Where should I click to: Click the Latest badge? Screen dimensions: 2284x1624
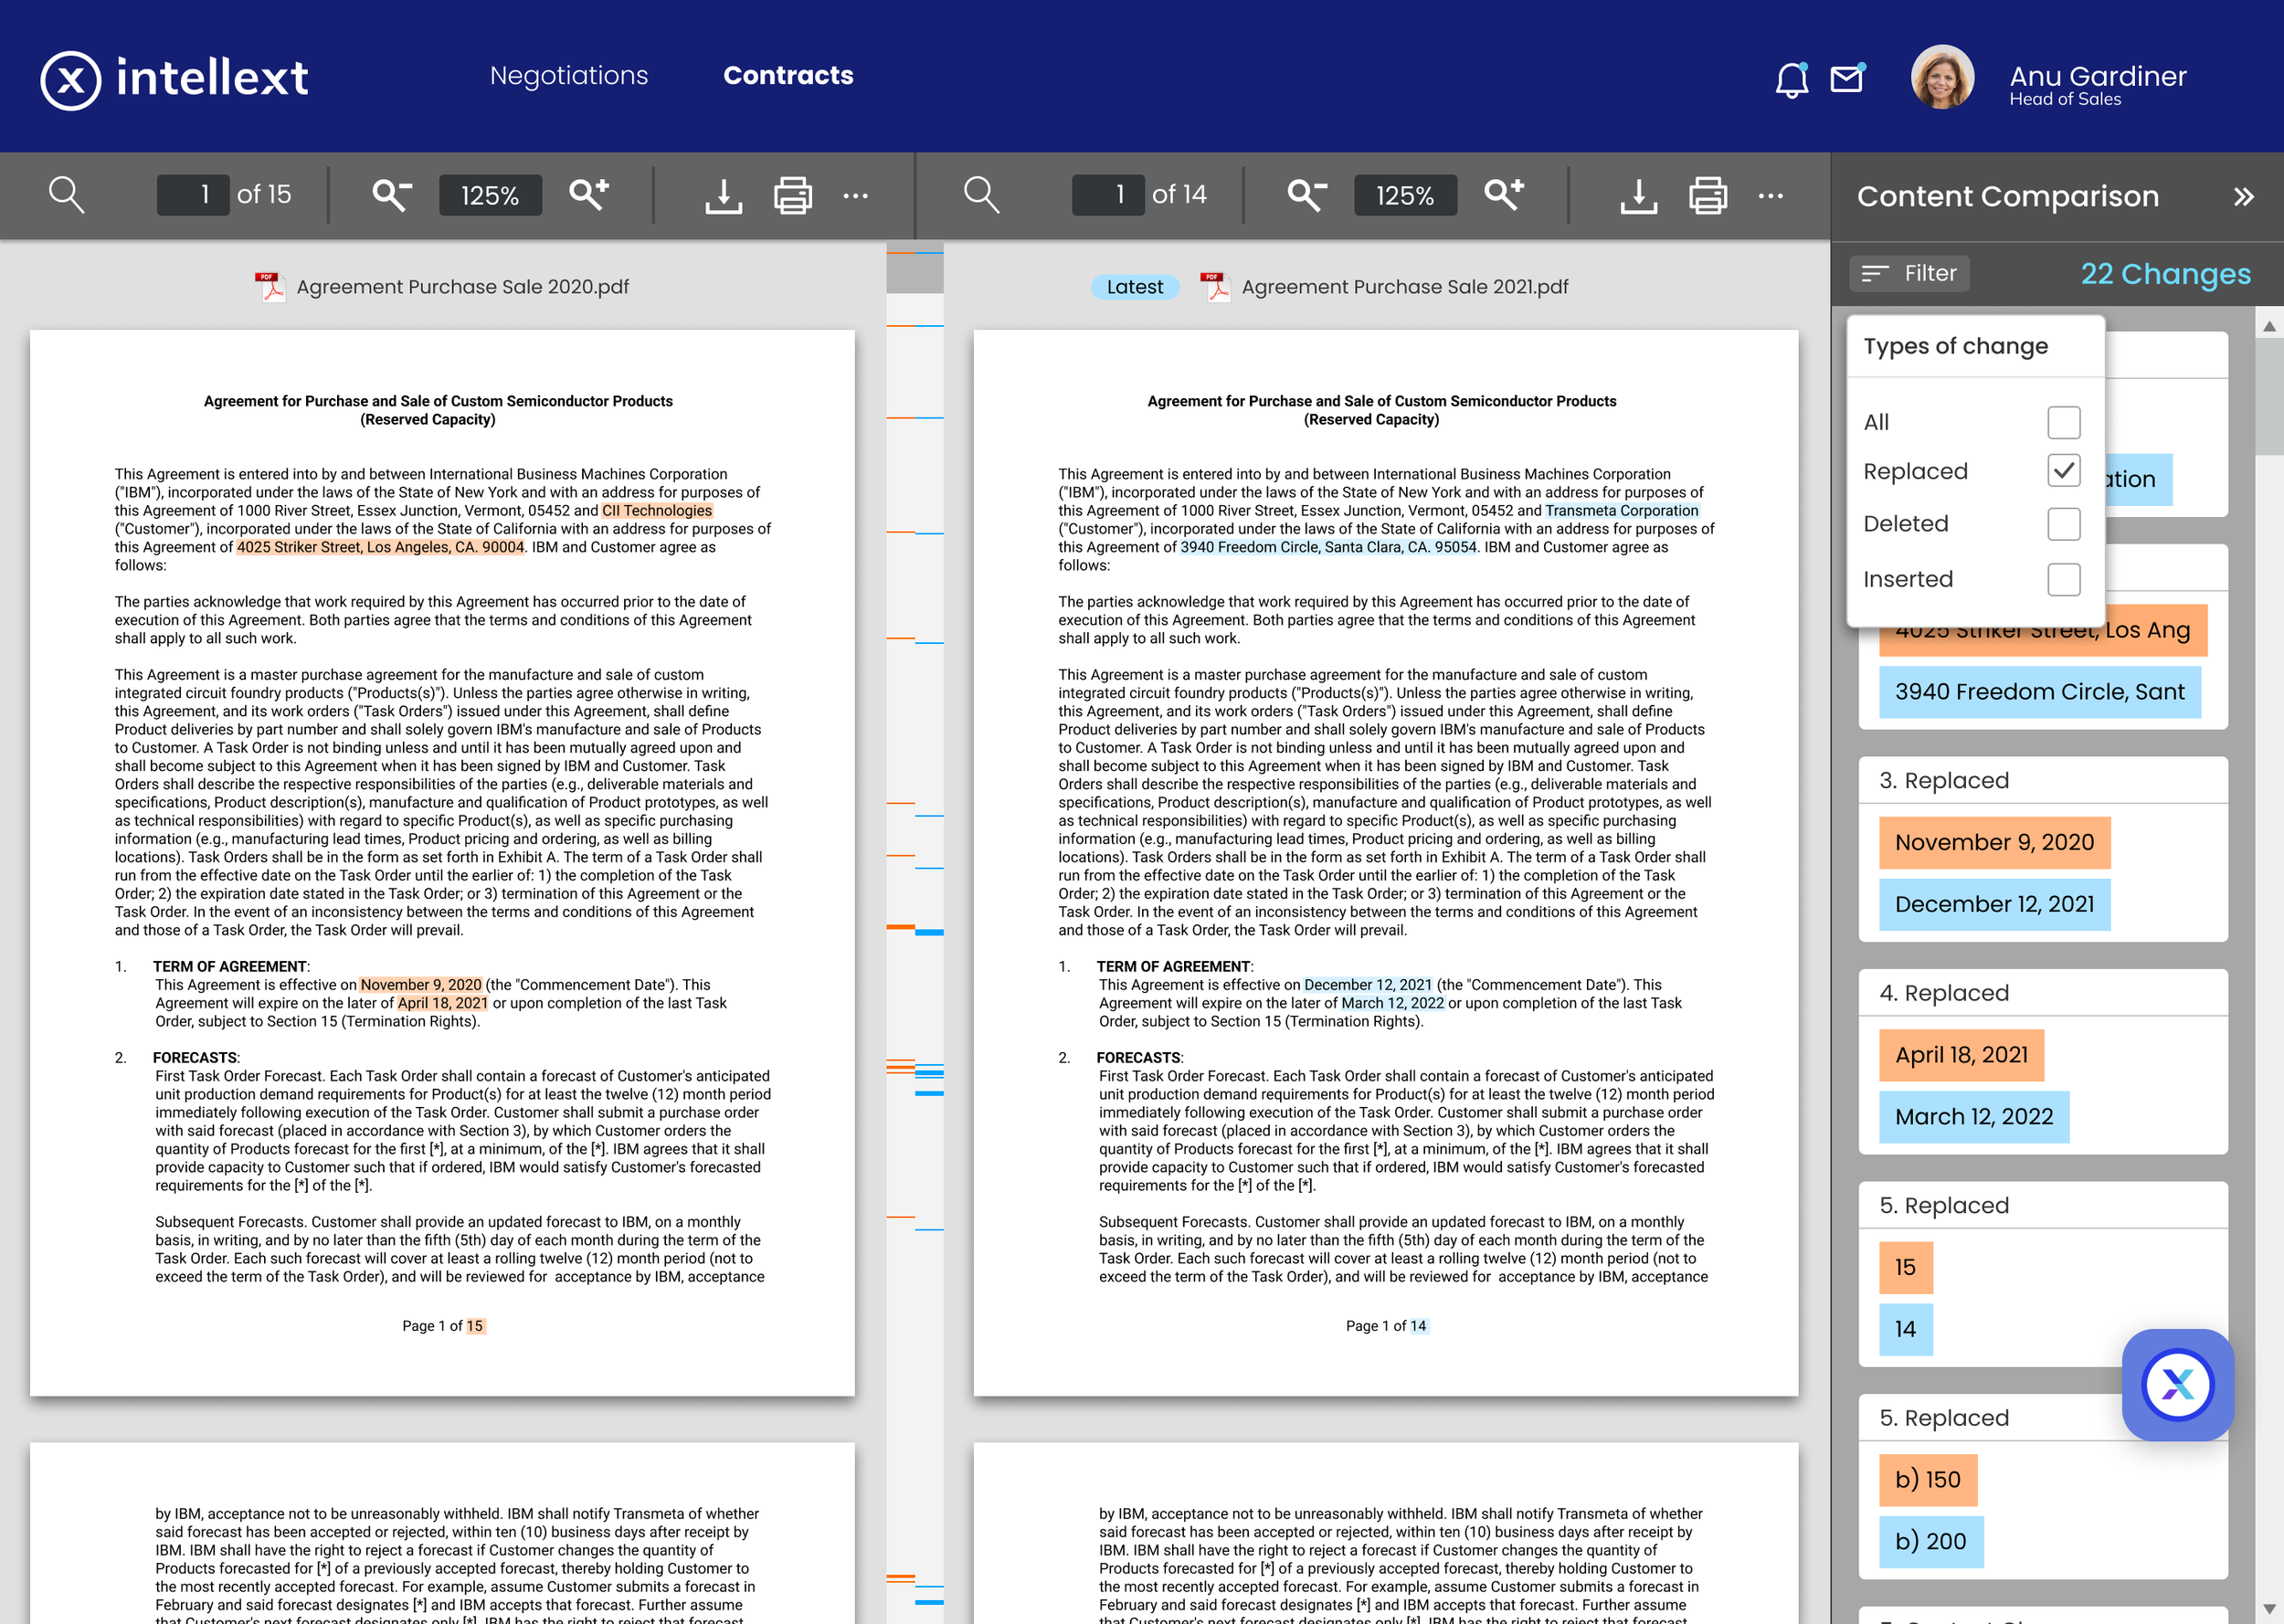point(1134,287)
